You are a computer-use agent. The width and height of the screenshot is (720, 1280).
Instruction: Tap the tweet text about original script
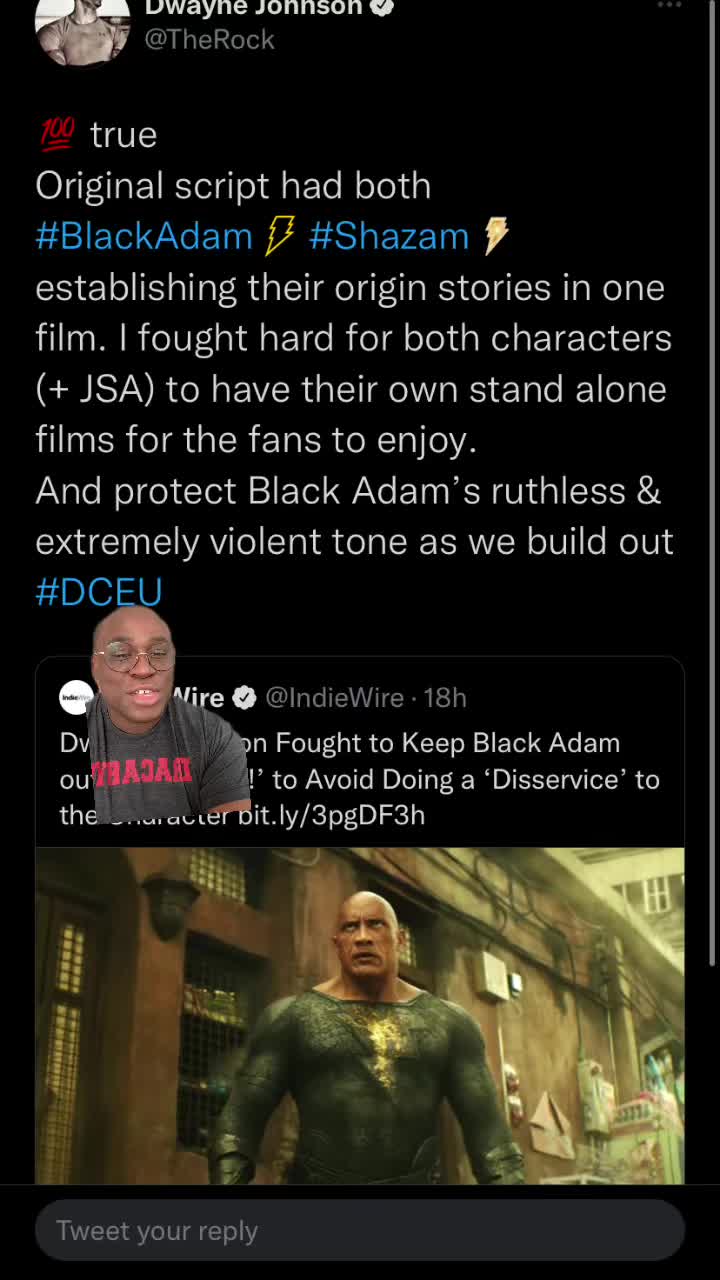(354, 363)
